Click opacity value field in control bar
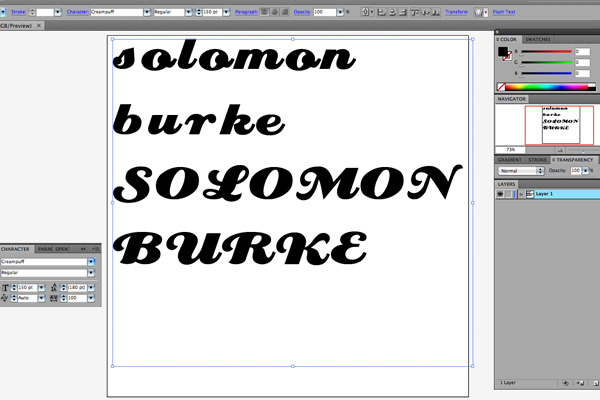The height and width of the screenshot is (400, 600). (324, 12)
